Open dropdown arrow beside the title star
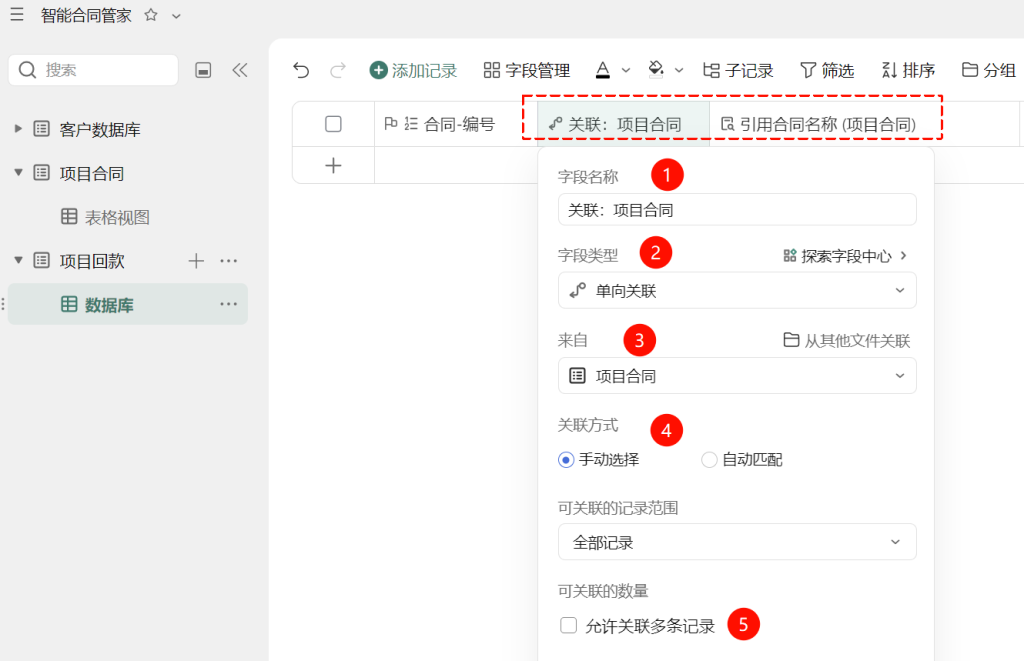This screenshot has width=1024, height=661. 176,16
